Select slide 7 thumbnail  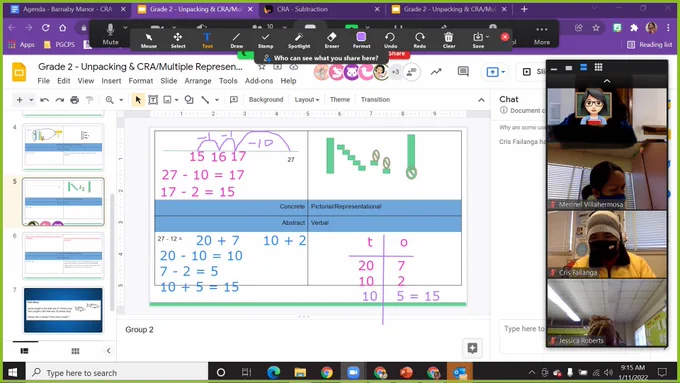pyautogui.click(x=63, y=310)
